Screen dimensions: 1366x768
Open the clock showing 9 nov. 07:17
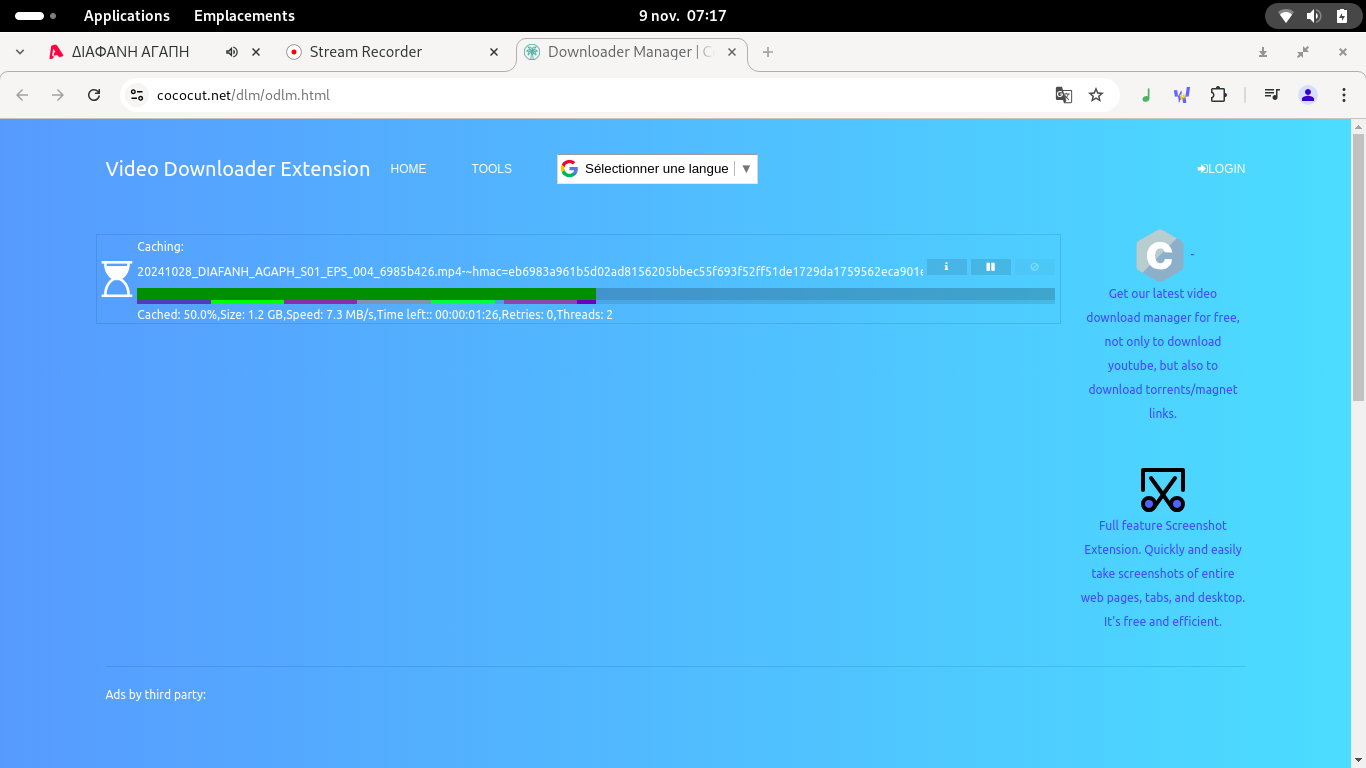pos(683,16)
